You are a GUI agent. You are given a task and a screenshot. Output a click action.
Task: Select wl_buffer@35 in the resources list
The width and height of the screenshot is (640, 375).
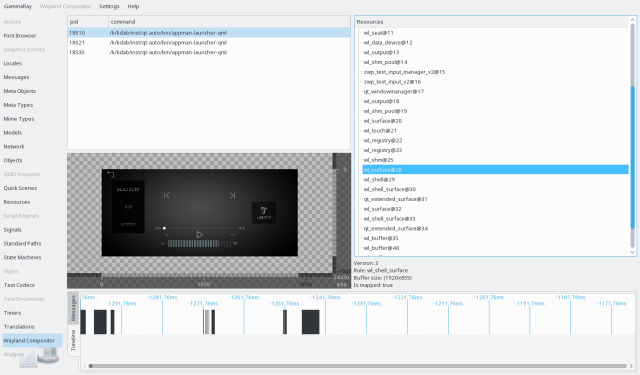(x=381, y=238)
